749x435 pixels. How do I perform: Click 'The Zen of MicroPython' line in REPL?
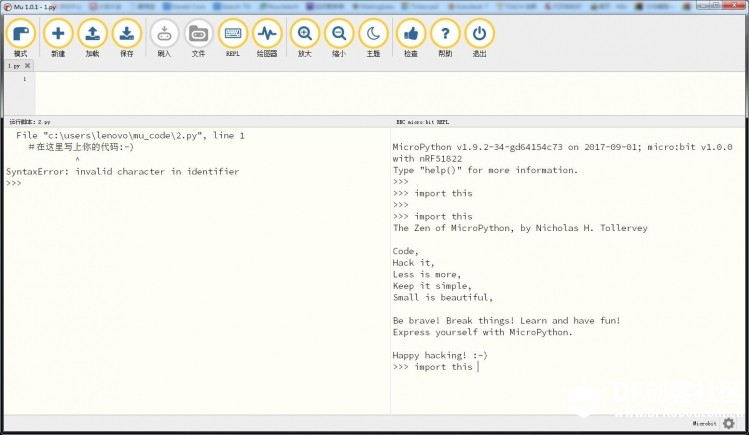(x=520, y=228)
